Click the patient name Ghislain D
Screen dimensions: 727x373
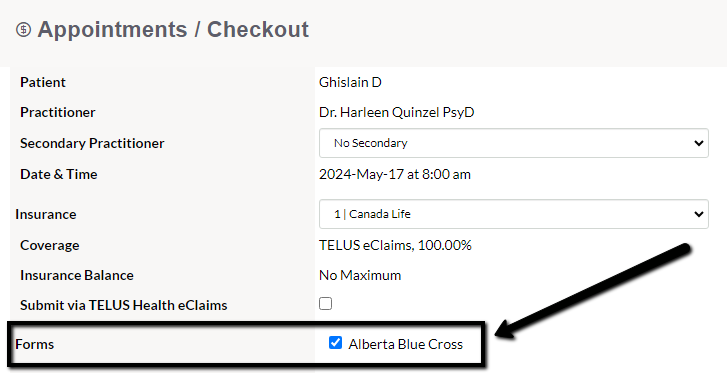coord(350,82)
